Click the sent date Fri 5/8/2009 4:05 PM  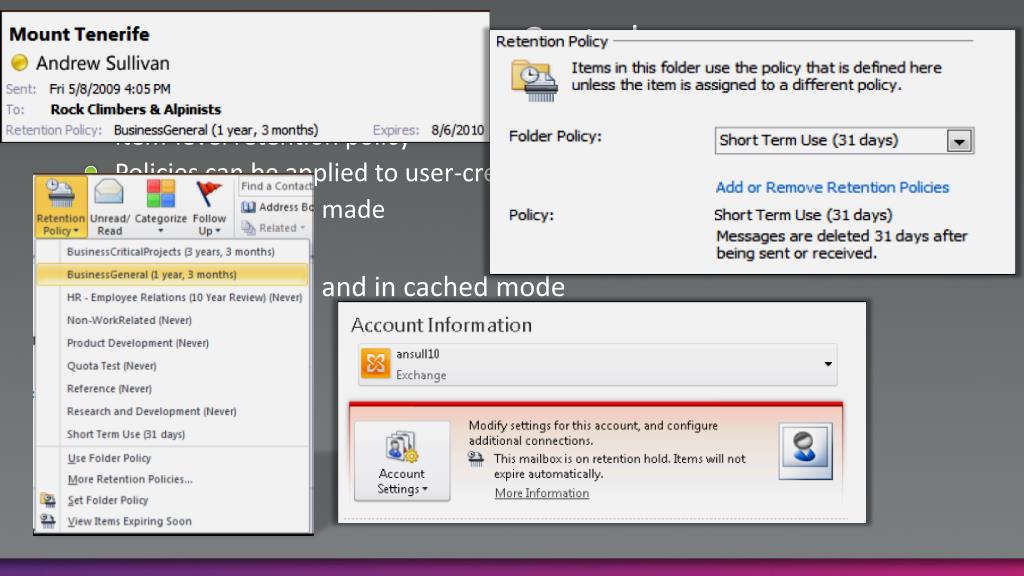coord(110,89)
